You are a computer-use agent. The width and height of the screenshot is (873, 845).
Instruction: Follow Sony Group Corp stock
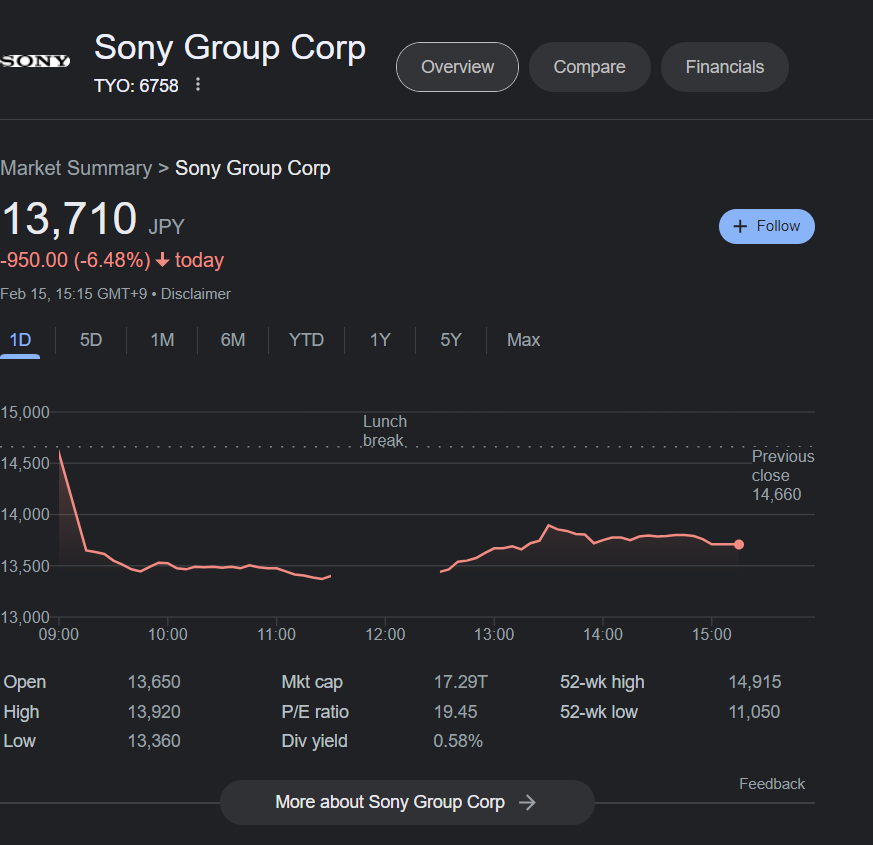point(766,226)
